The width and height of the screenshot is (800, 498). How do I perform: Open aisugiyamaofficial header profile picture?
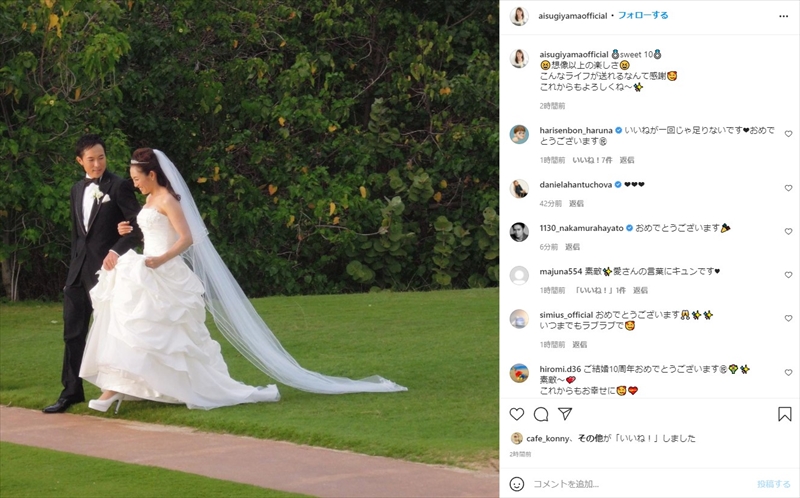(x=519, y=16)
